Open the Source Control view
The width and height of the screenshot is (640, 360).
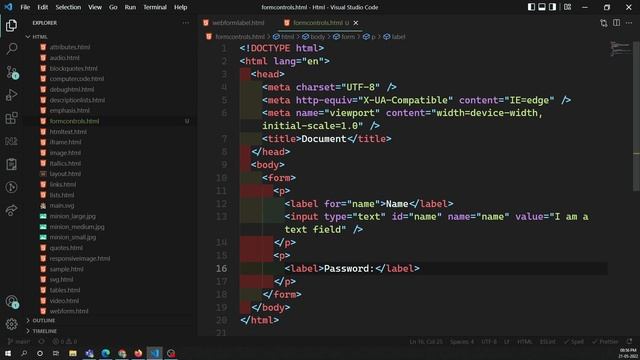[x=11, y=72]
